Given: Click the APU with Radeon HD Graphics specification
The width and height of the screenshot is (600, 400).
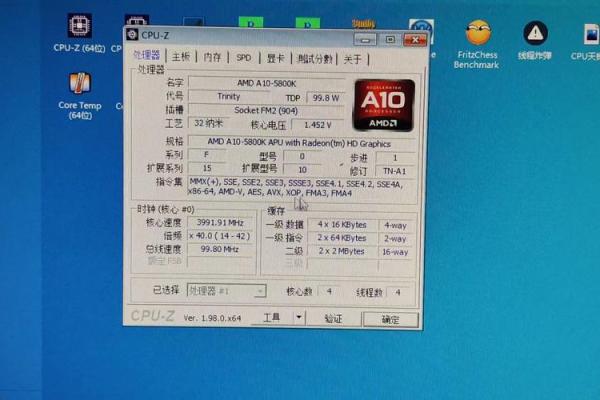Looking at the screenshot, I should point(299,143).
